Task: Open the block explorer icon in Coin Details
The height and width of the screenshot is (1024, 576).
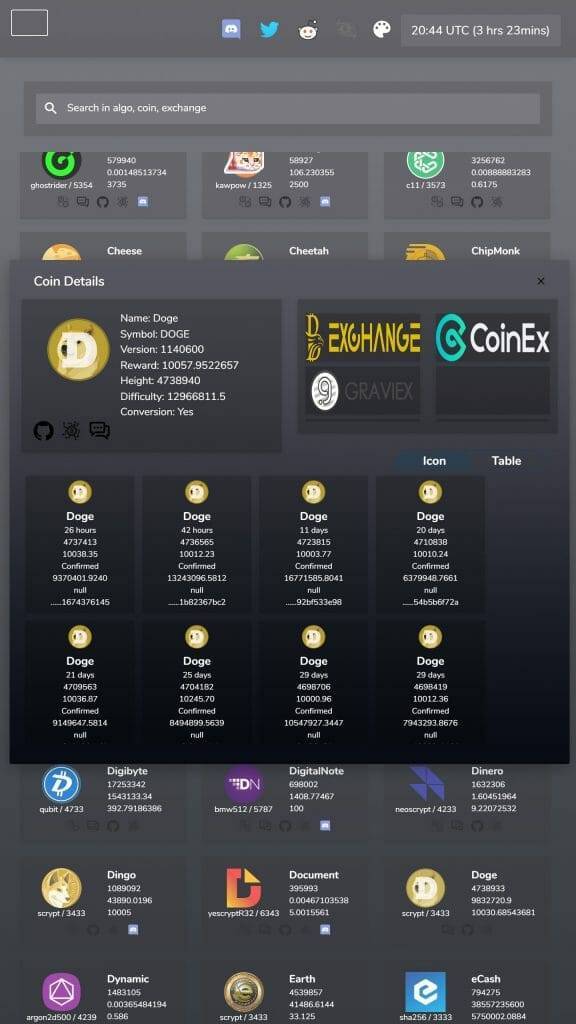Action: (x=71, y=430)
